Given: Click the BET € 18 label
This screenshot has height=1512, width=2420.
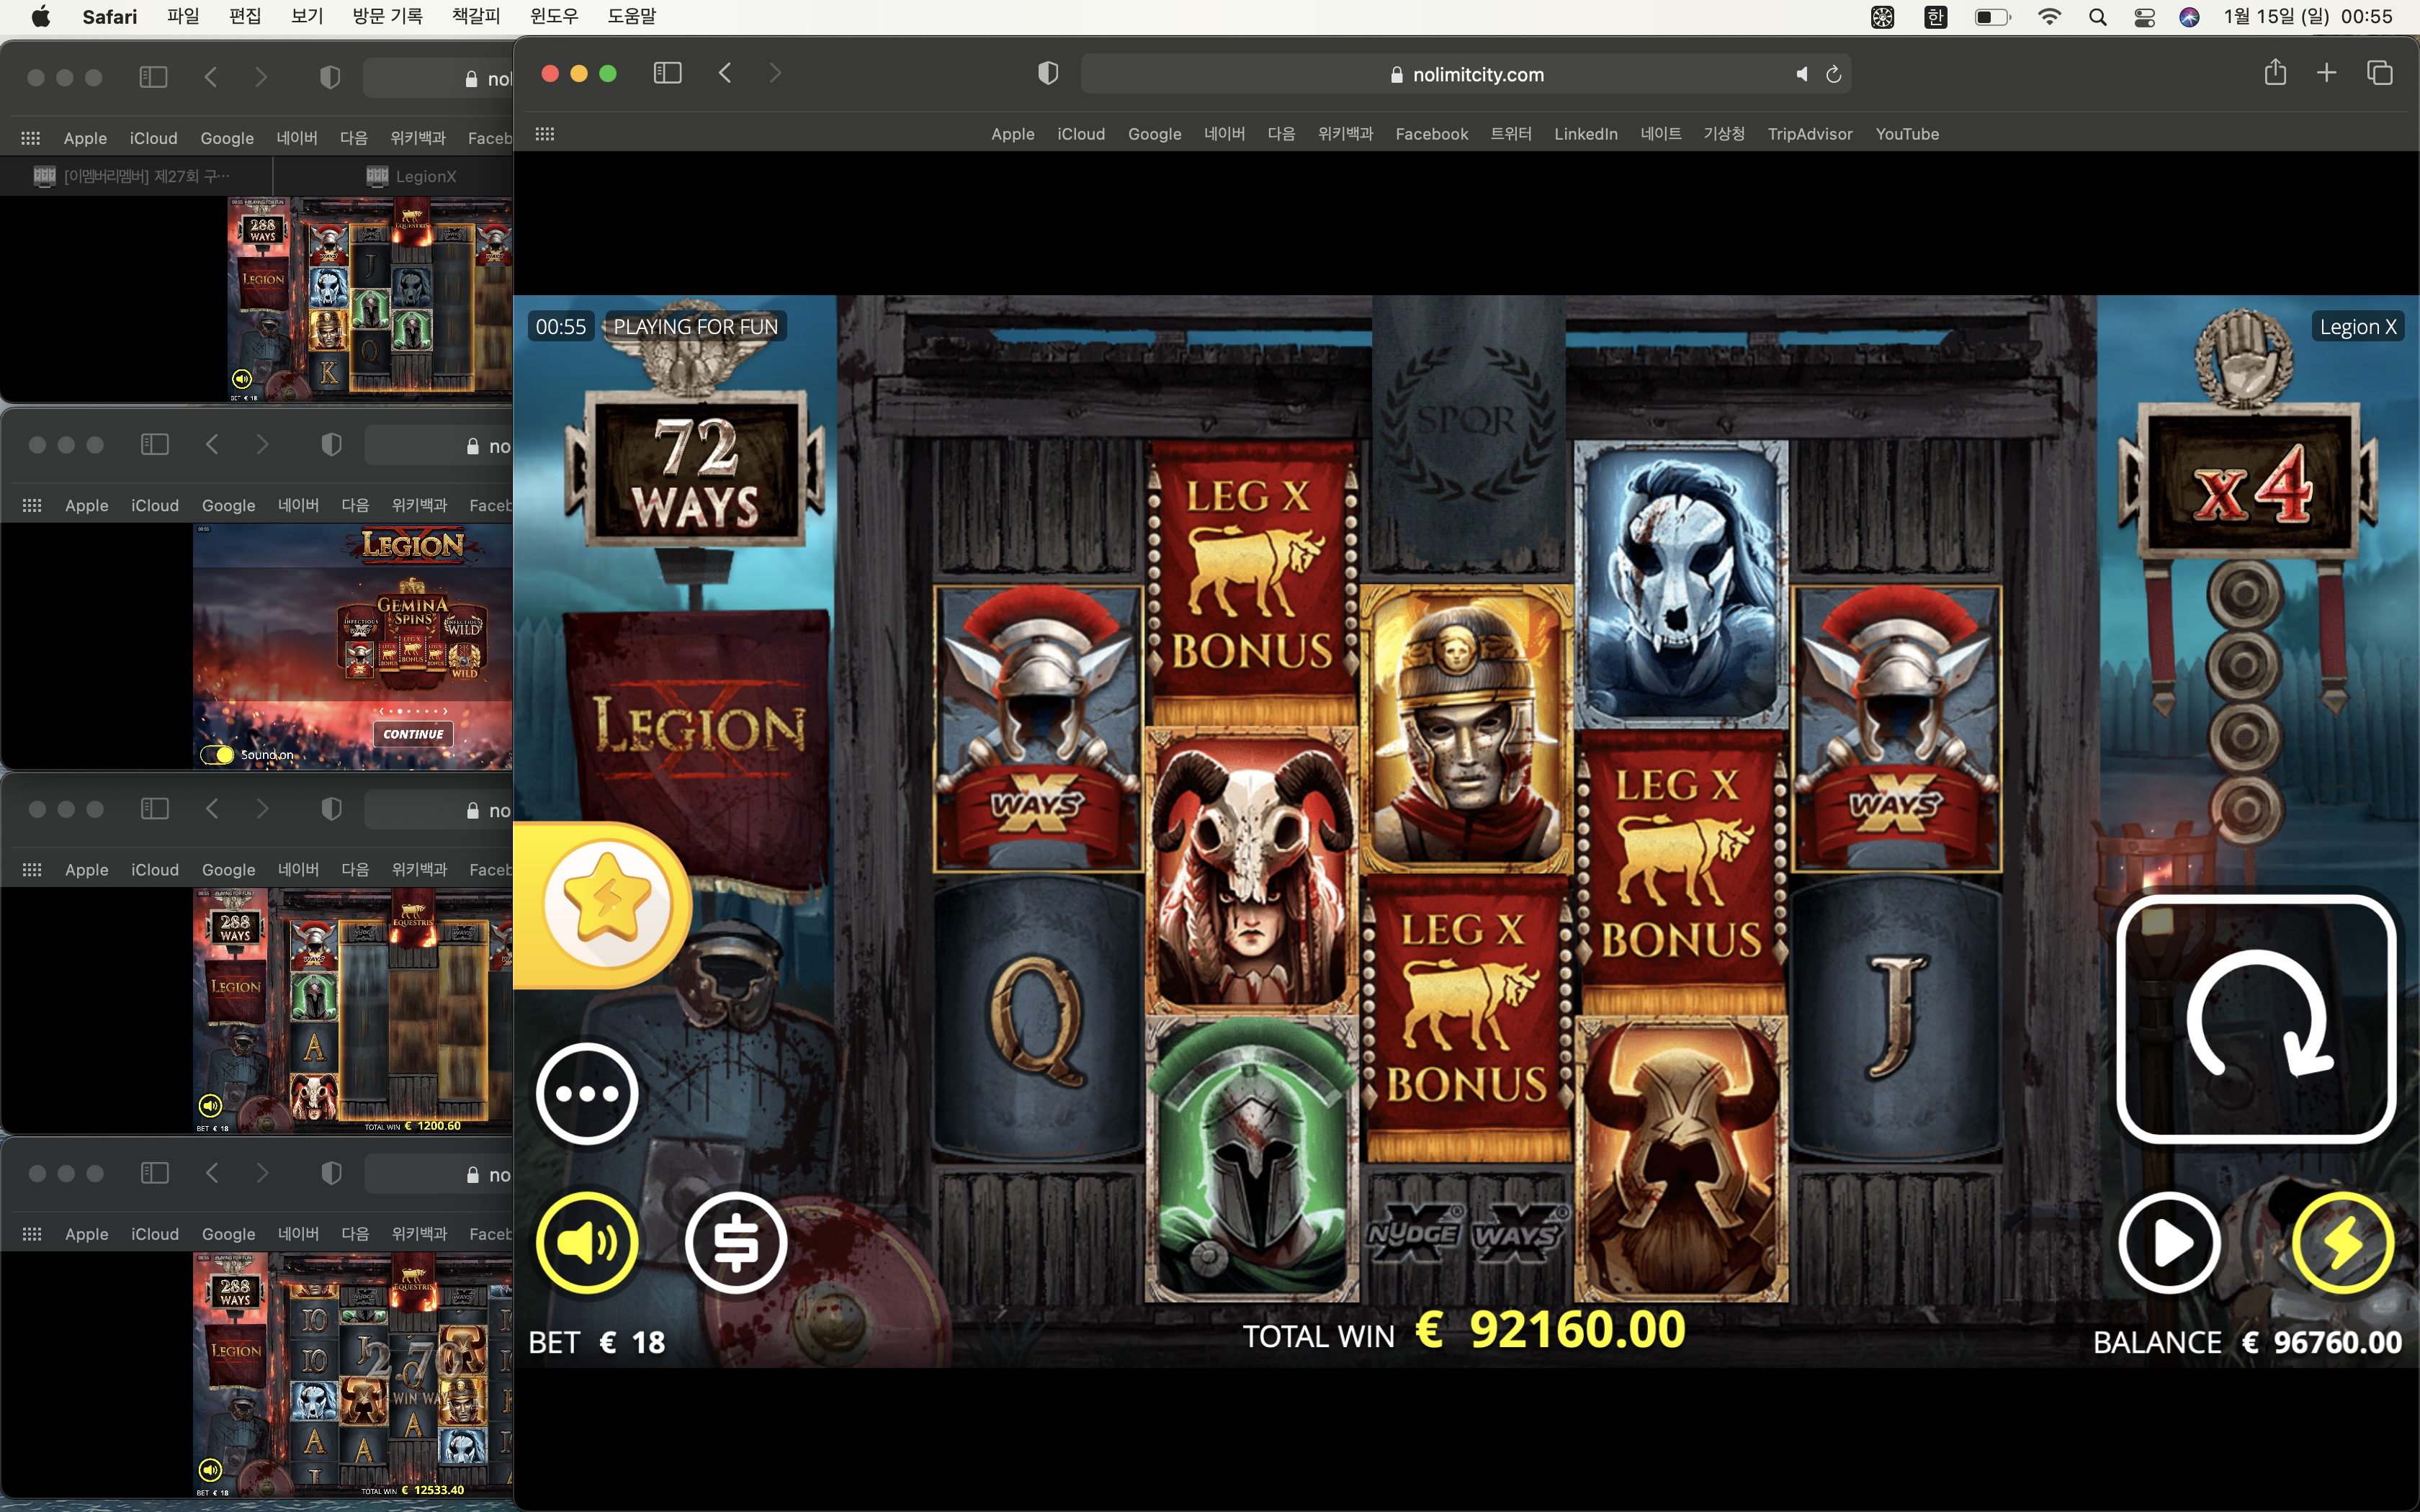Looking at the screenshot, I should (597, 1342).
